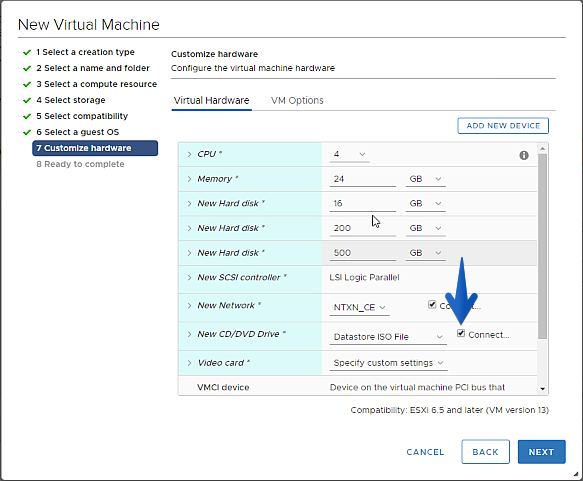Expand the New CD/DVD Drive row
This screenshot has width=583, height=481.
189,334
